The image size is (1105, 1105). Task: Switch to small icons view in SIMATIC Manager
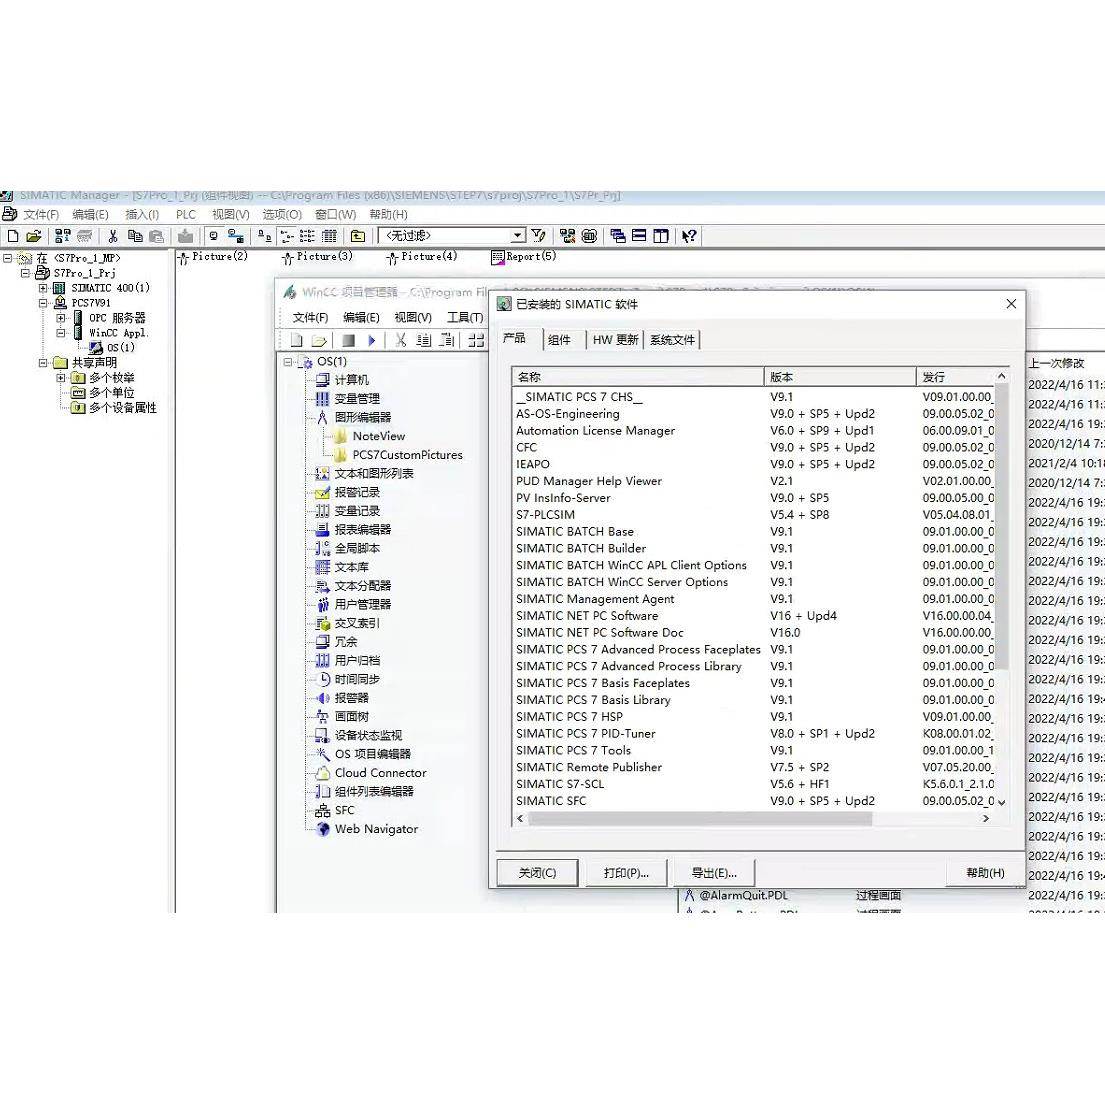(286, 236)
